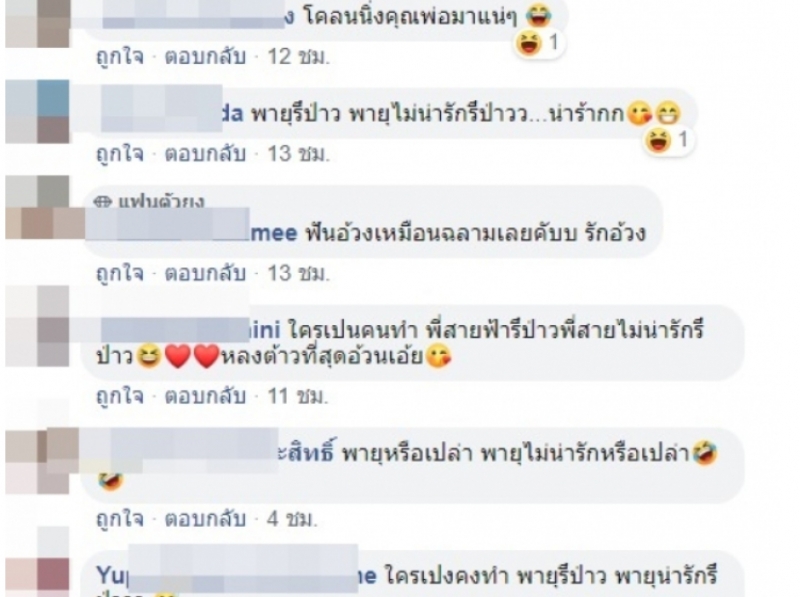
Task: Reply to the comment posted 12 ชม. ago
Action: [205, 56]
